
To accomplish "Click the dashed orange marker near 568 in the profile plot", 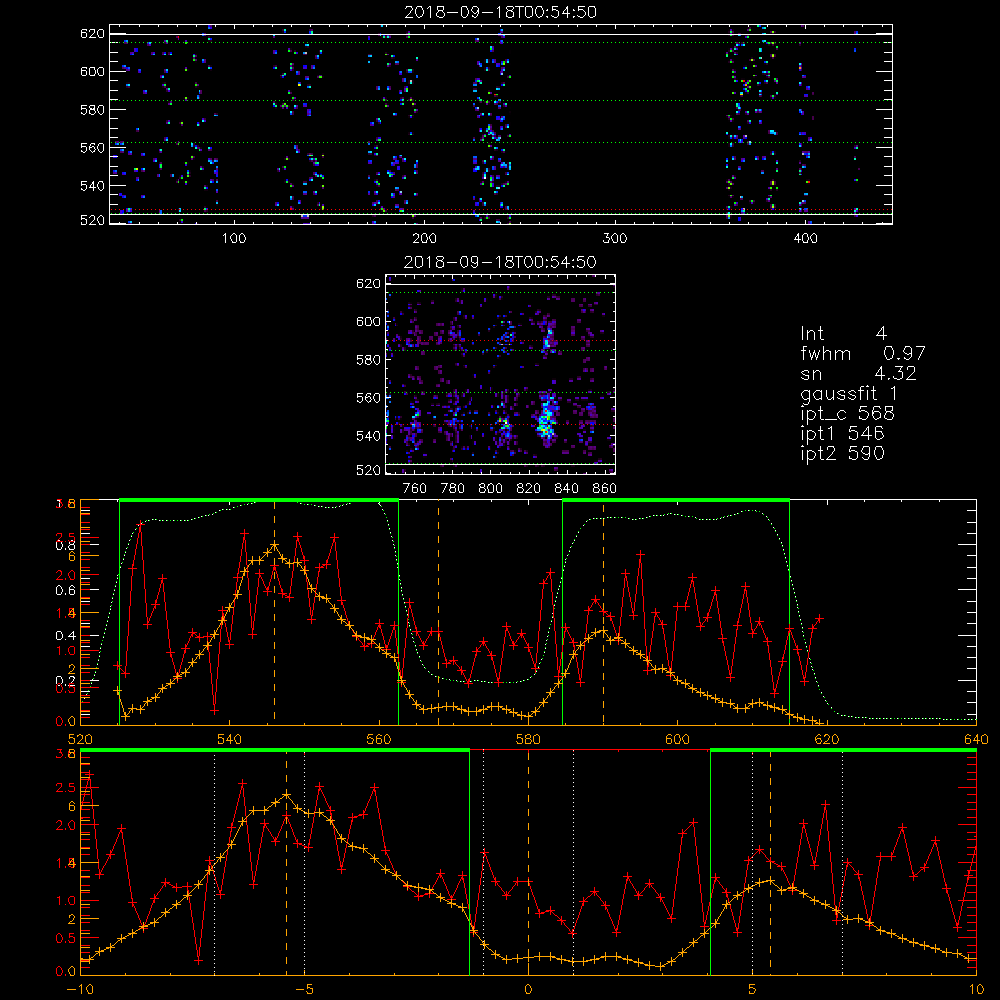I will [438, 612].
